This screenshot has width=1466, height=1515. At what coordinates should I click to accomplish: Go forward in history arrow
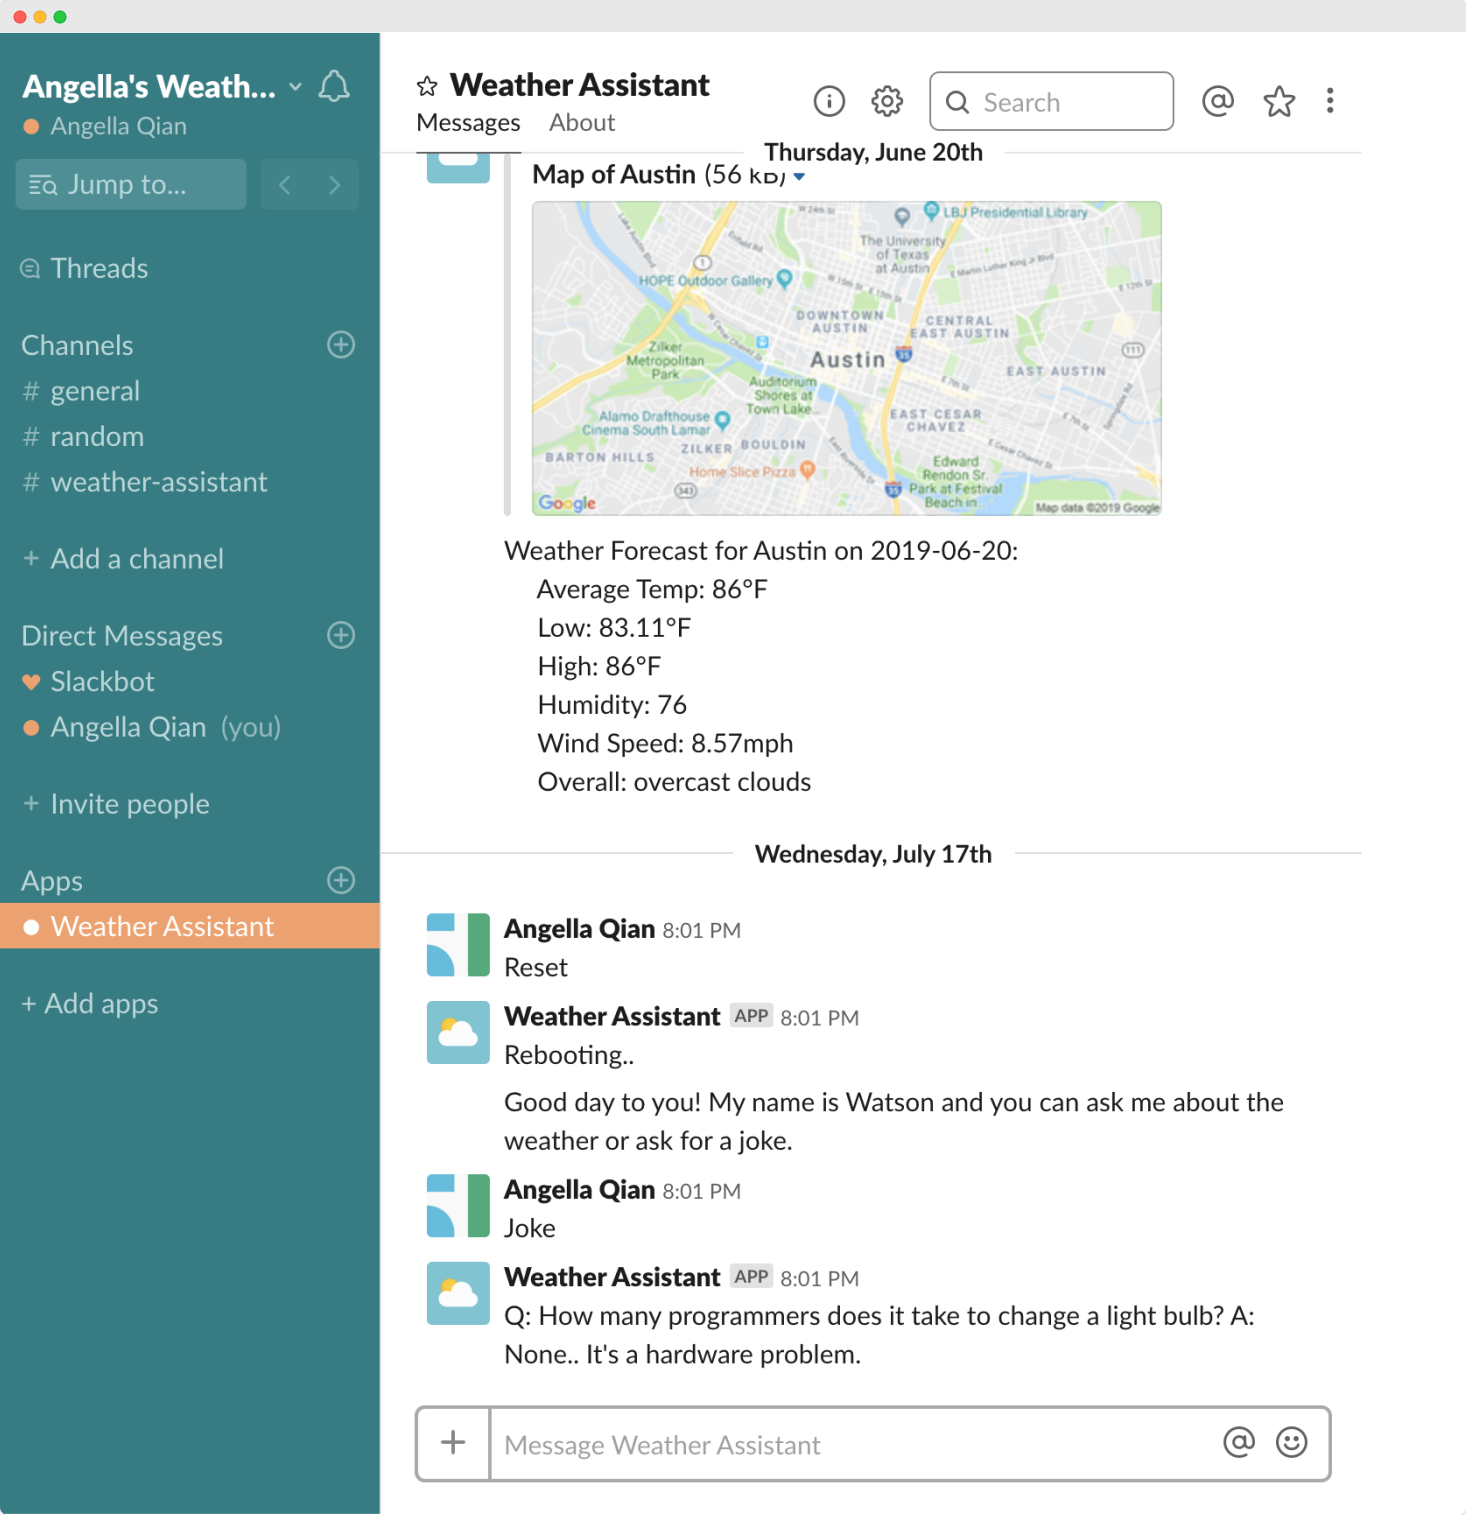(334, 185)
